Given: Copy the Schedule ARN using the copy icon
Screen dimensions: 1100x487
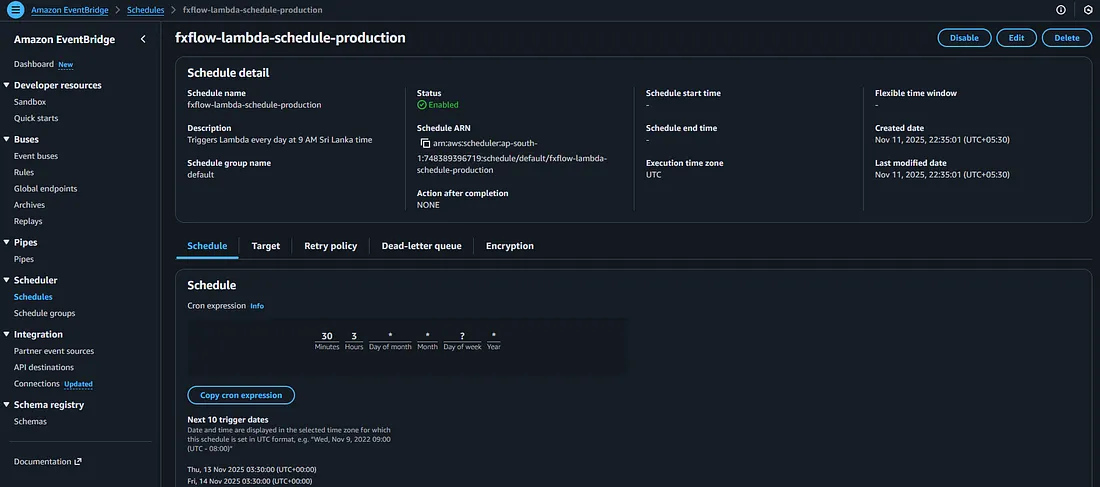Looking at the screenshot, I should click(425, 144).
